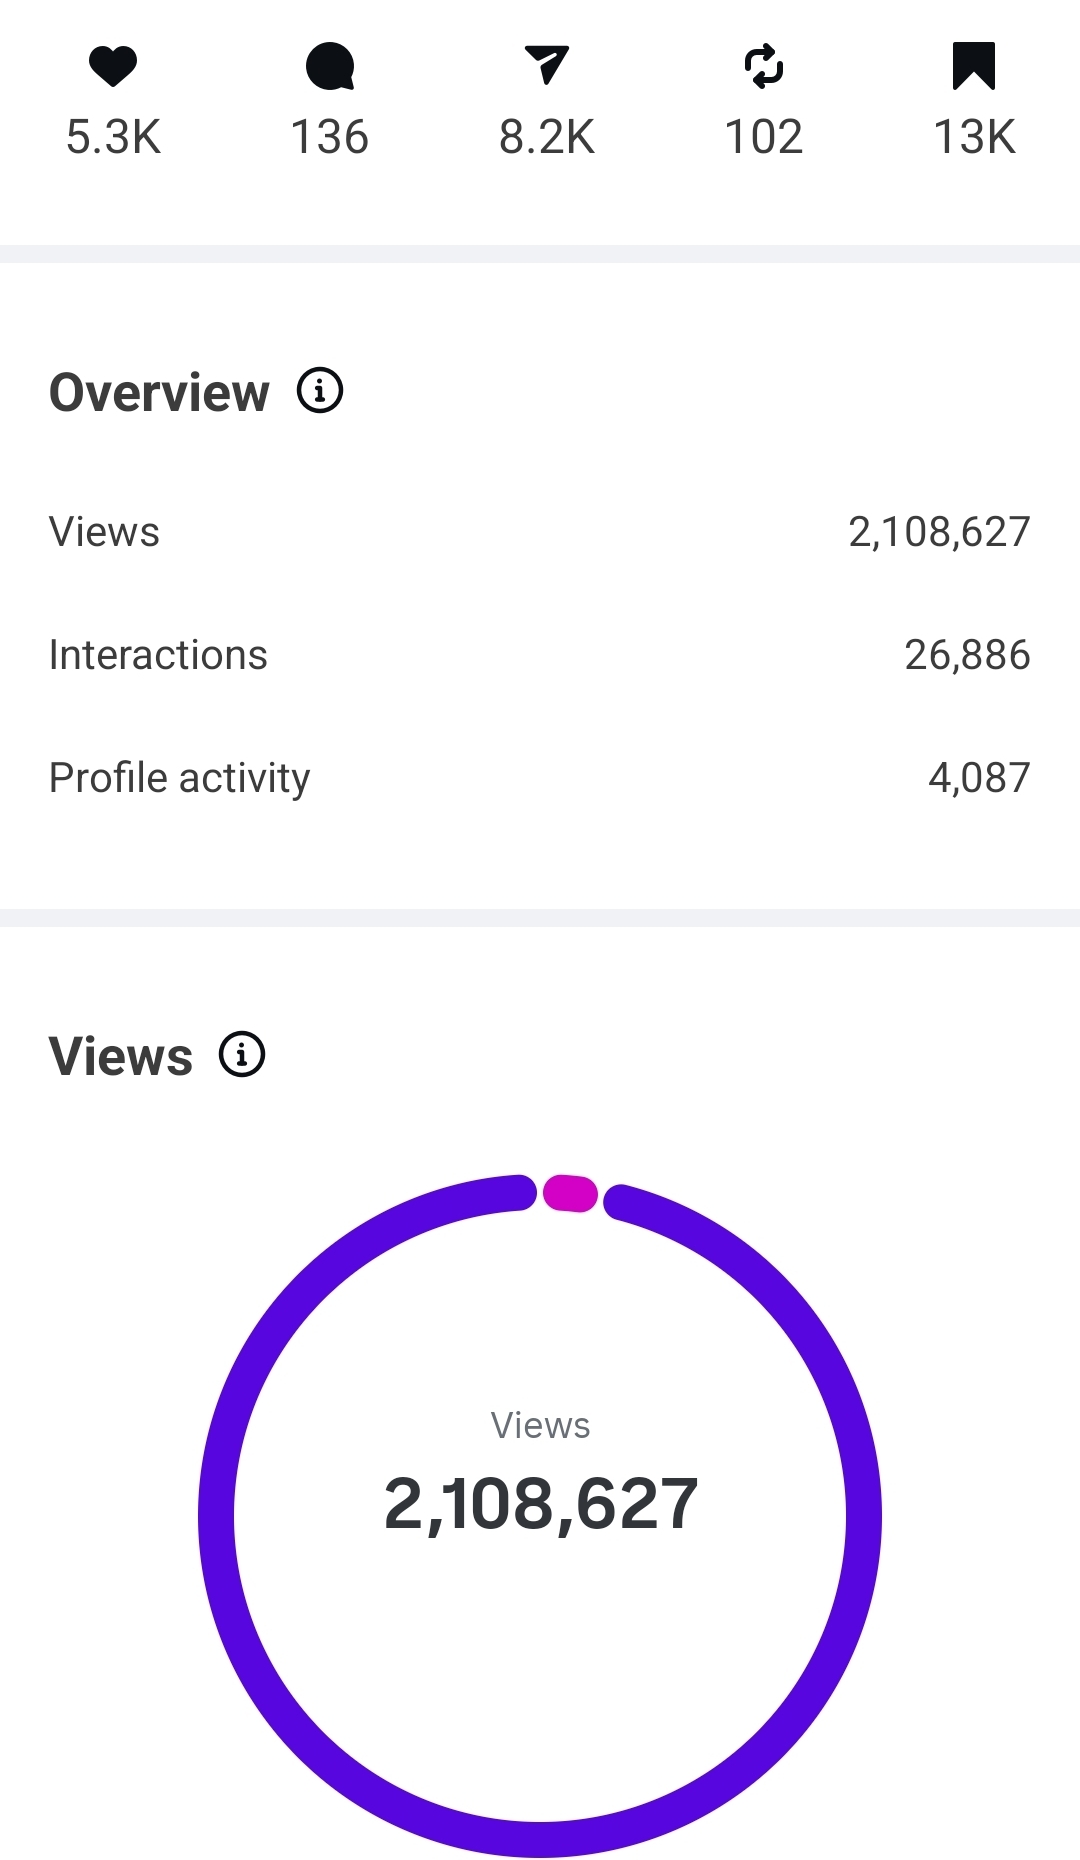The image size is (1080, 1860).
Task: Open the Views section info icon
Action: (x=242, y=1054)
